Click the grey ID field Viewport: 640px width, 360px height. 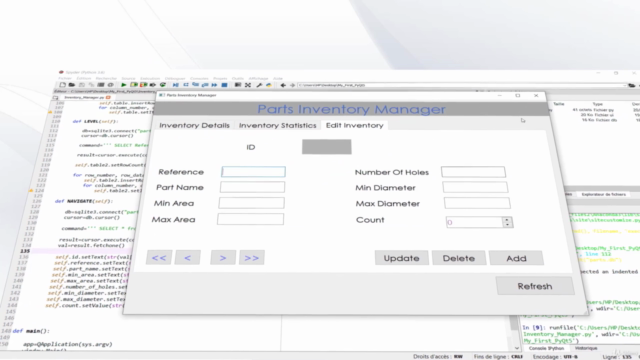[x=327, y=147]
